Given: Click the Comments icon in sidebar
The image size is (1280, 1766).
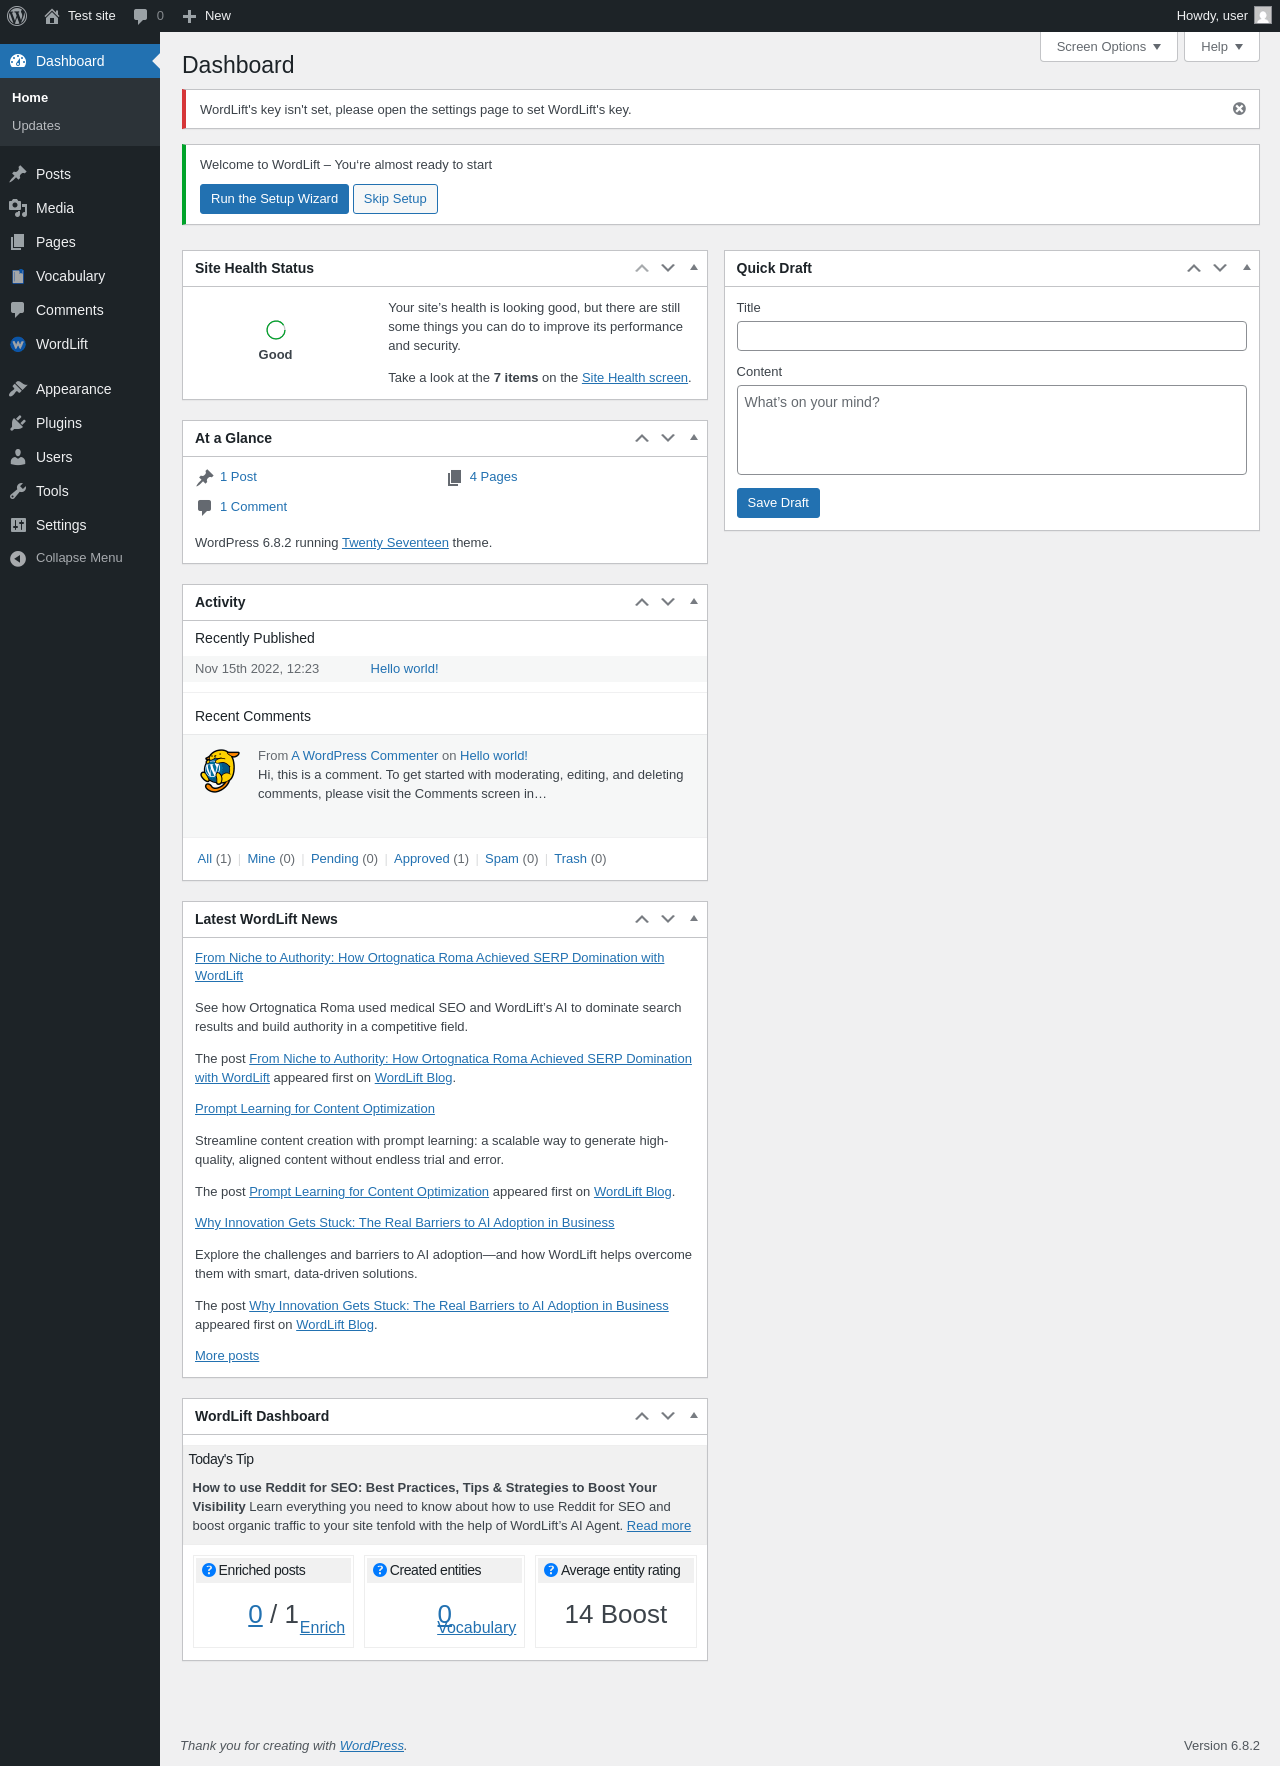Looking at the screenshot, I should [x=18, y=310].
